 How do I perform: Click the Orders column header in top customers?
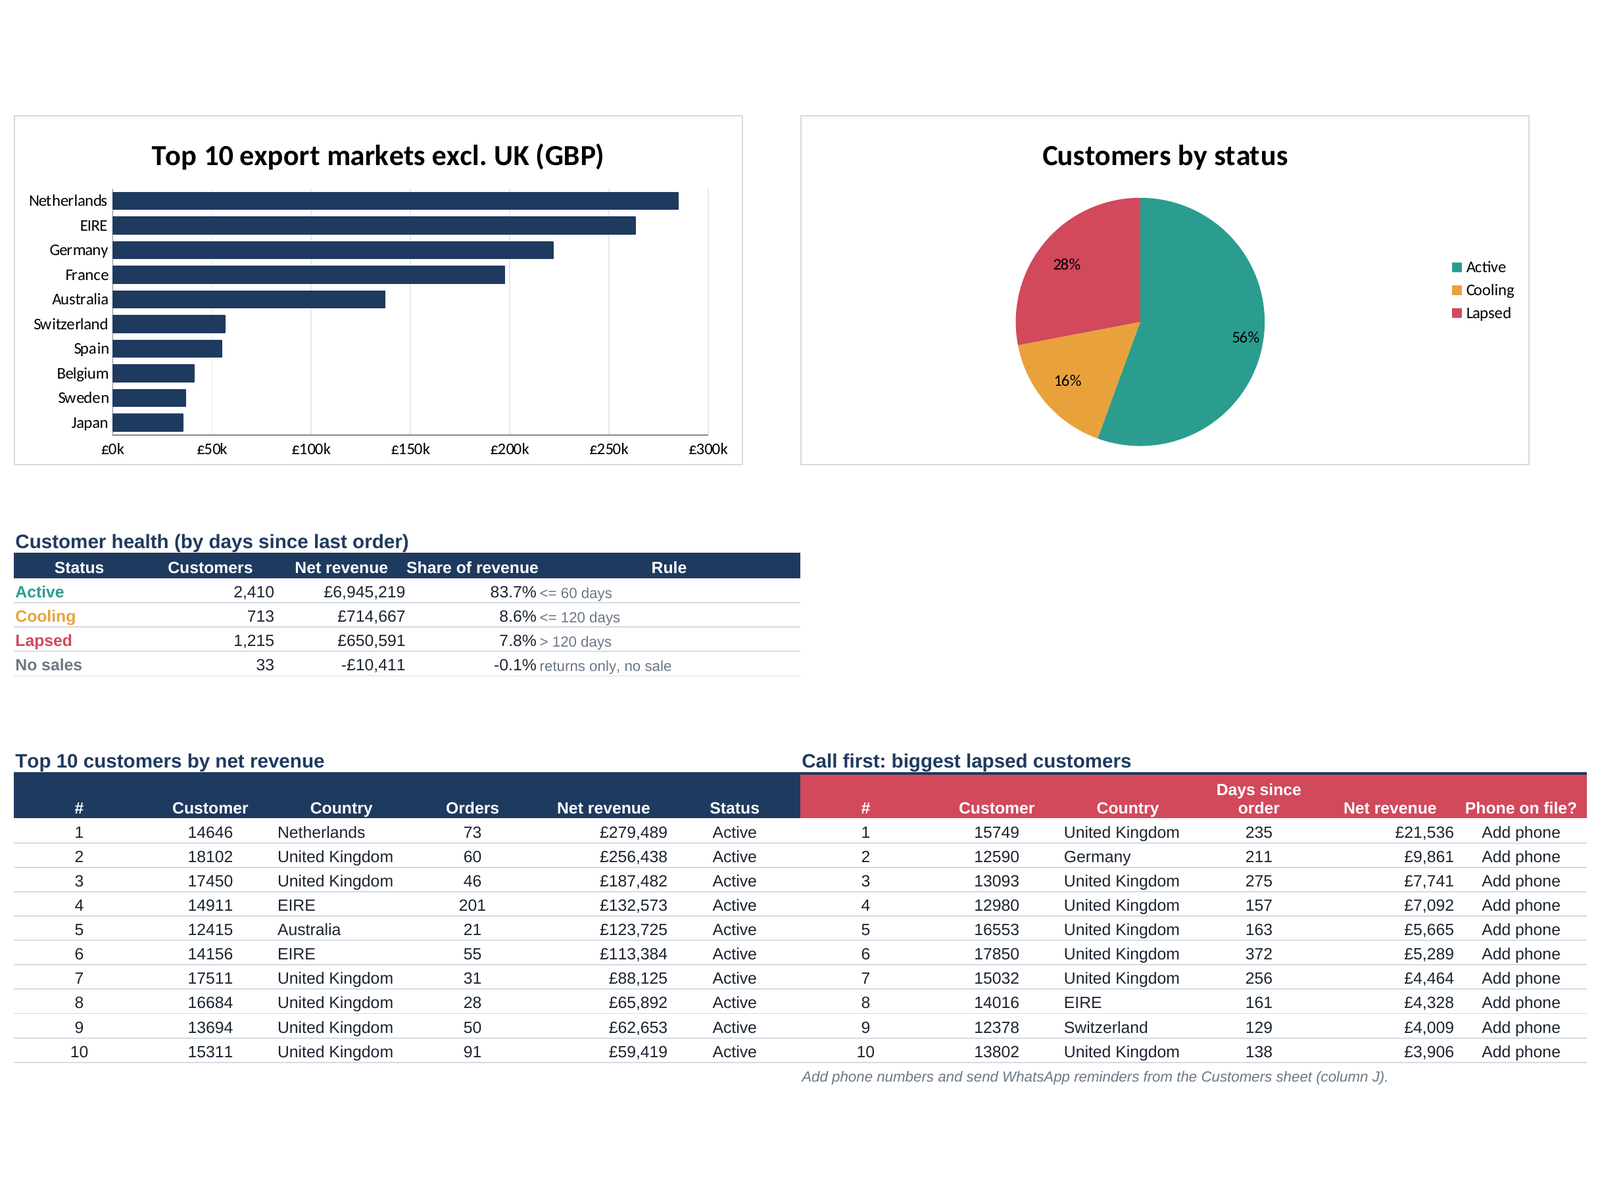click(472, 808)
